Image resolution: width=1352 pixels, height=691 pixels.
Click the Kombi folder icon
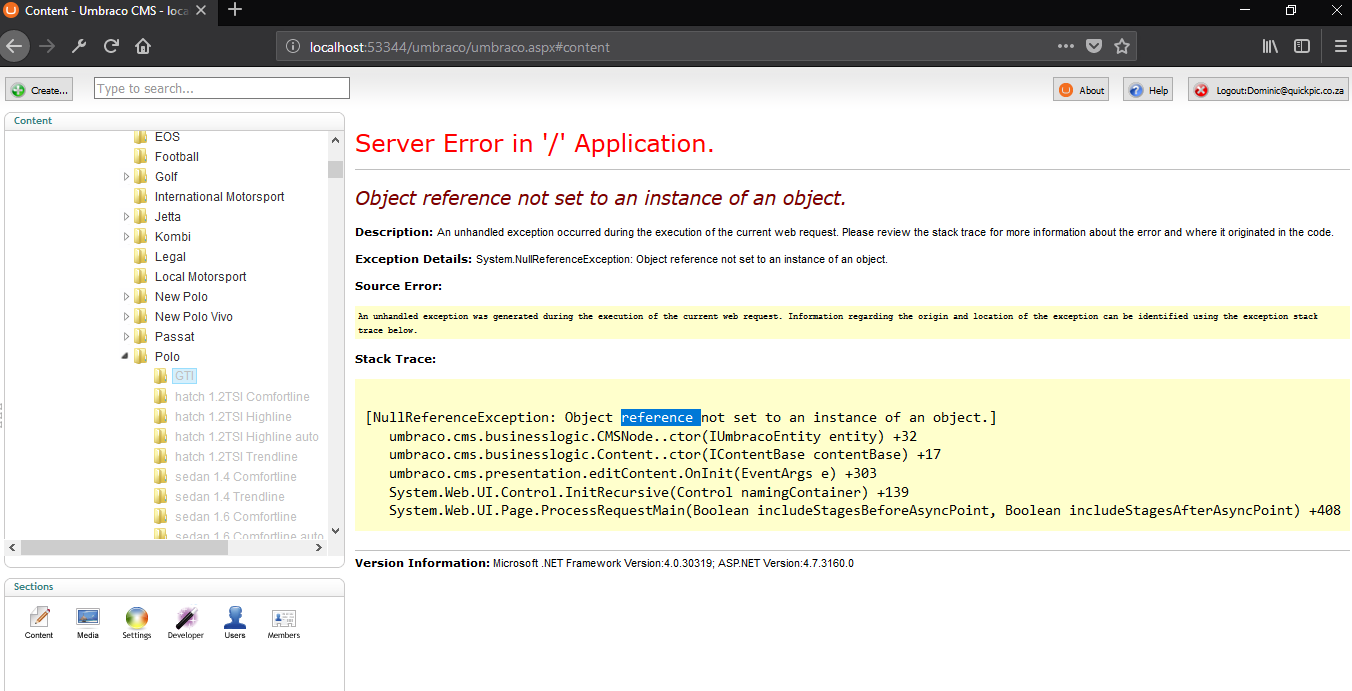pos(141,236)
